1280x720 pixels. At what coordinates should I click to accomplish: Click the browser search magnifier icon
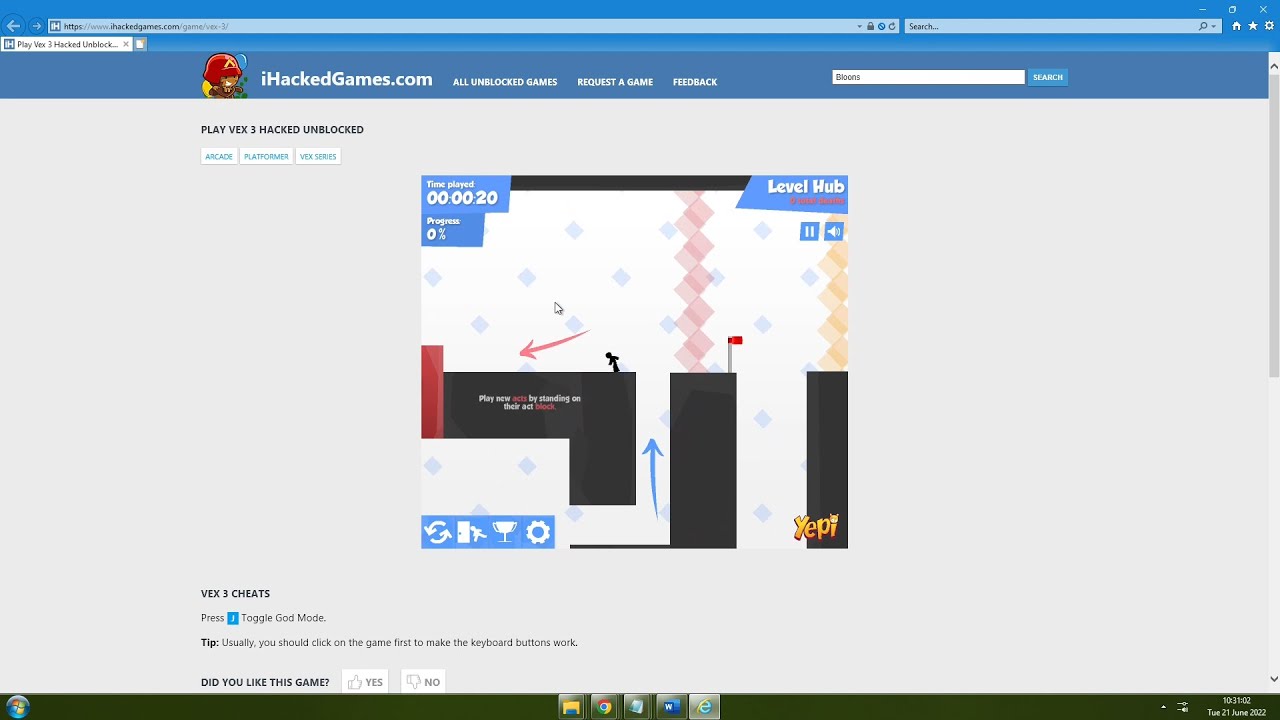pyautogui.click(x=1203, y=26)
